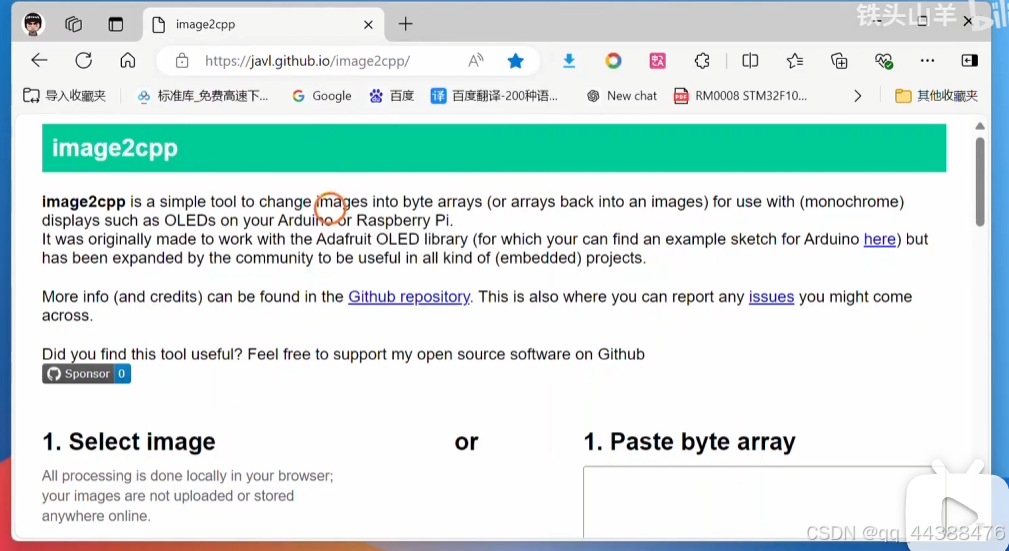The image size is (1009, 551).
Task: Open the RM0008 STM32F10 bookmark
Action: point(740,96)
